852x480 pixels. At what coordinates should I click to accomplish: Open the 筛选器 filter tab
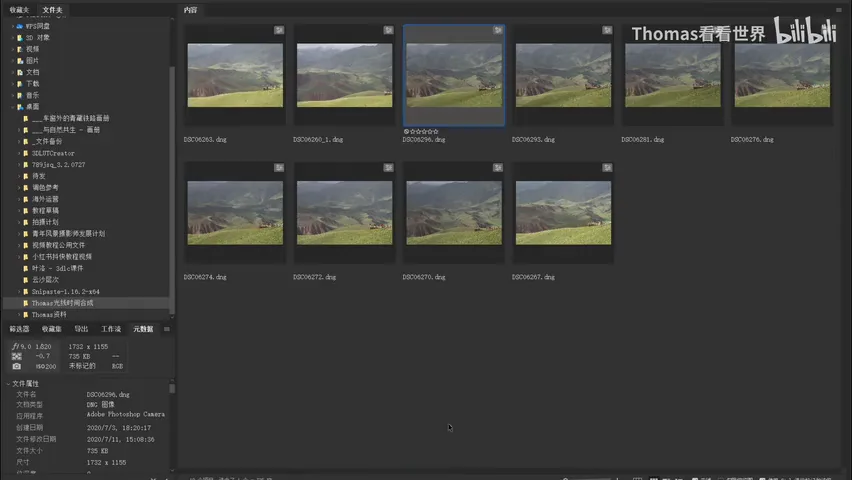[x=19, y=329]
